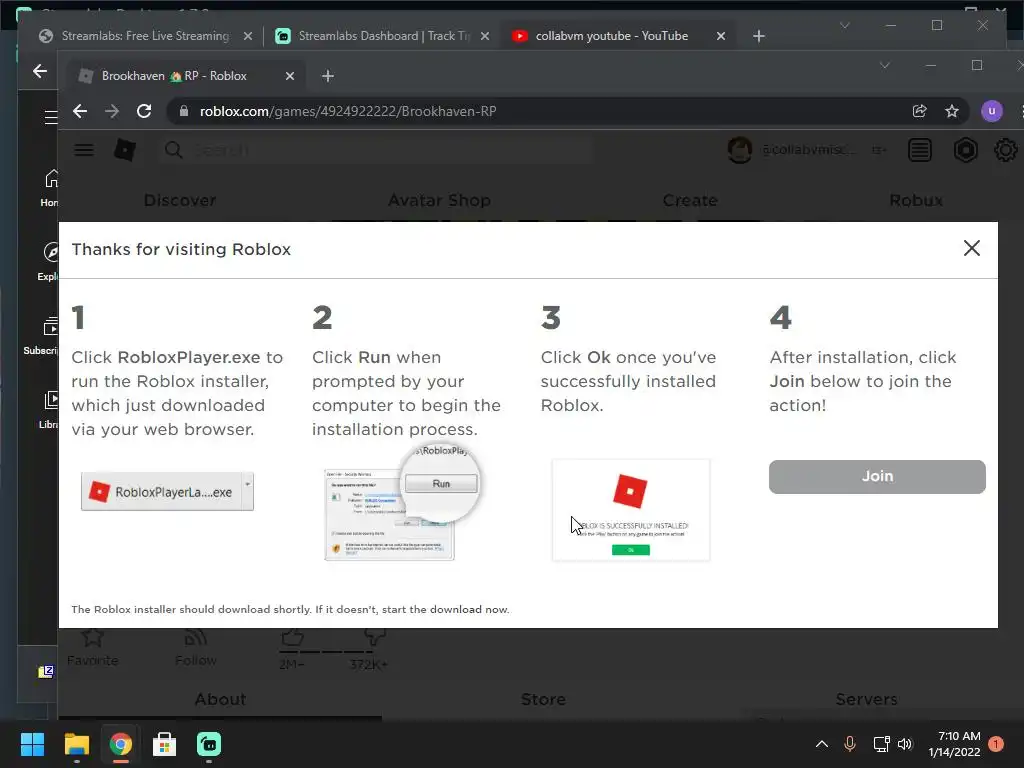Open the clock showing 7:10 AM
Screen dimensions: 1024x768
point(954,744)
